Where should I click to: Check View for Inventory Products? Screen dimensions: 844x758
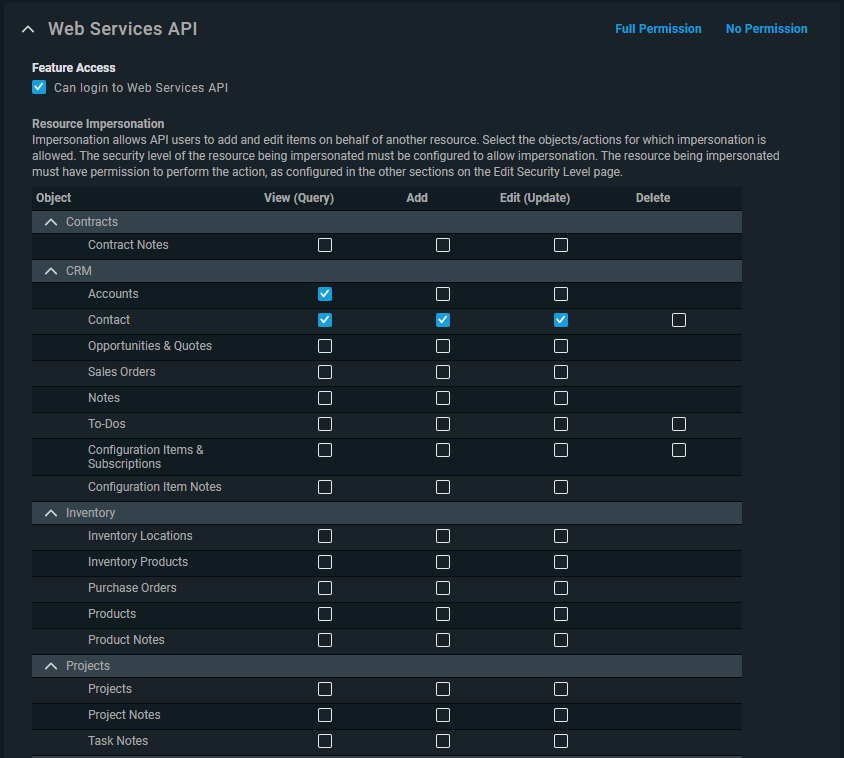pyautogui.click(x=325, y=562)
